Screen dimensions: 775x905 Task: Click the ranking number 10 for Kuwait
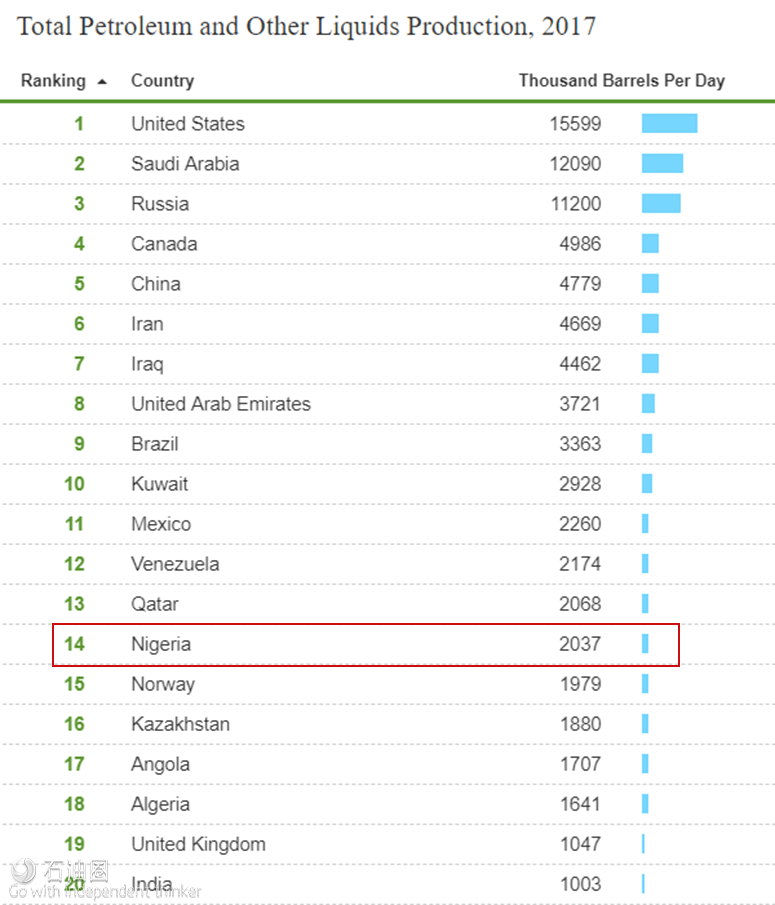(74, 484)
